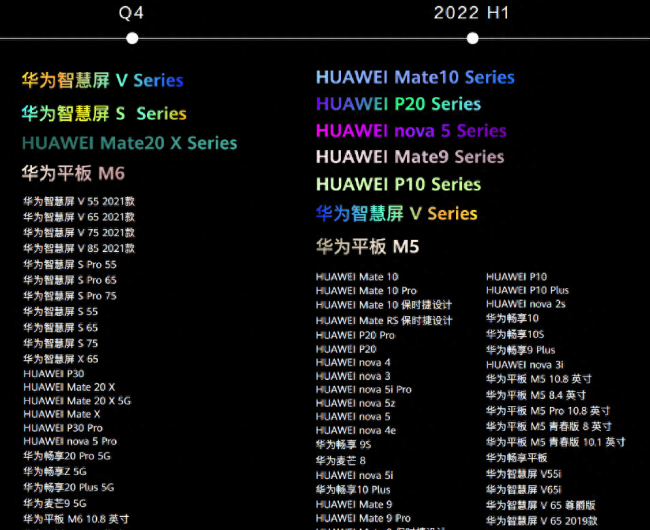Select 华为畅享 9S entry

click(x=343, y=445)
